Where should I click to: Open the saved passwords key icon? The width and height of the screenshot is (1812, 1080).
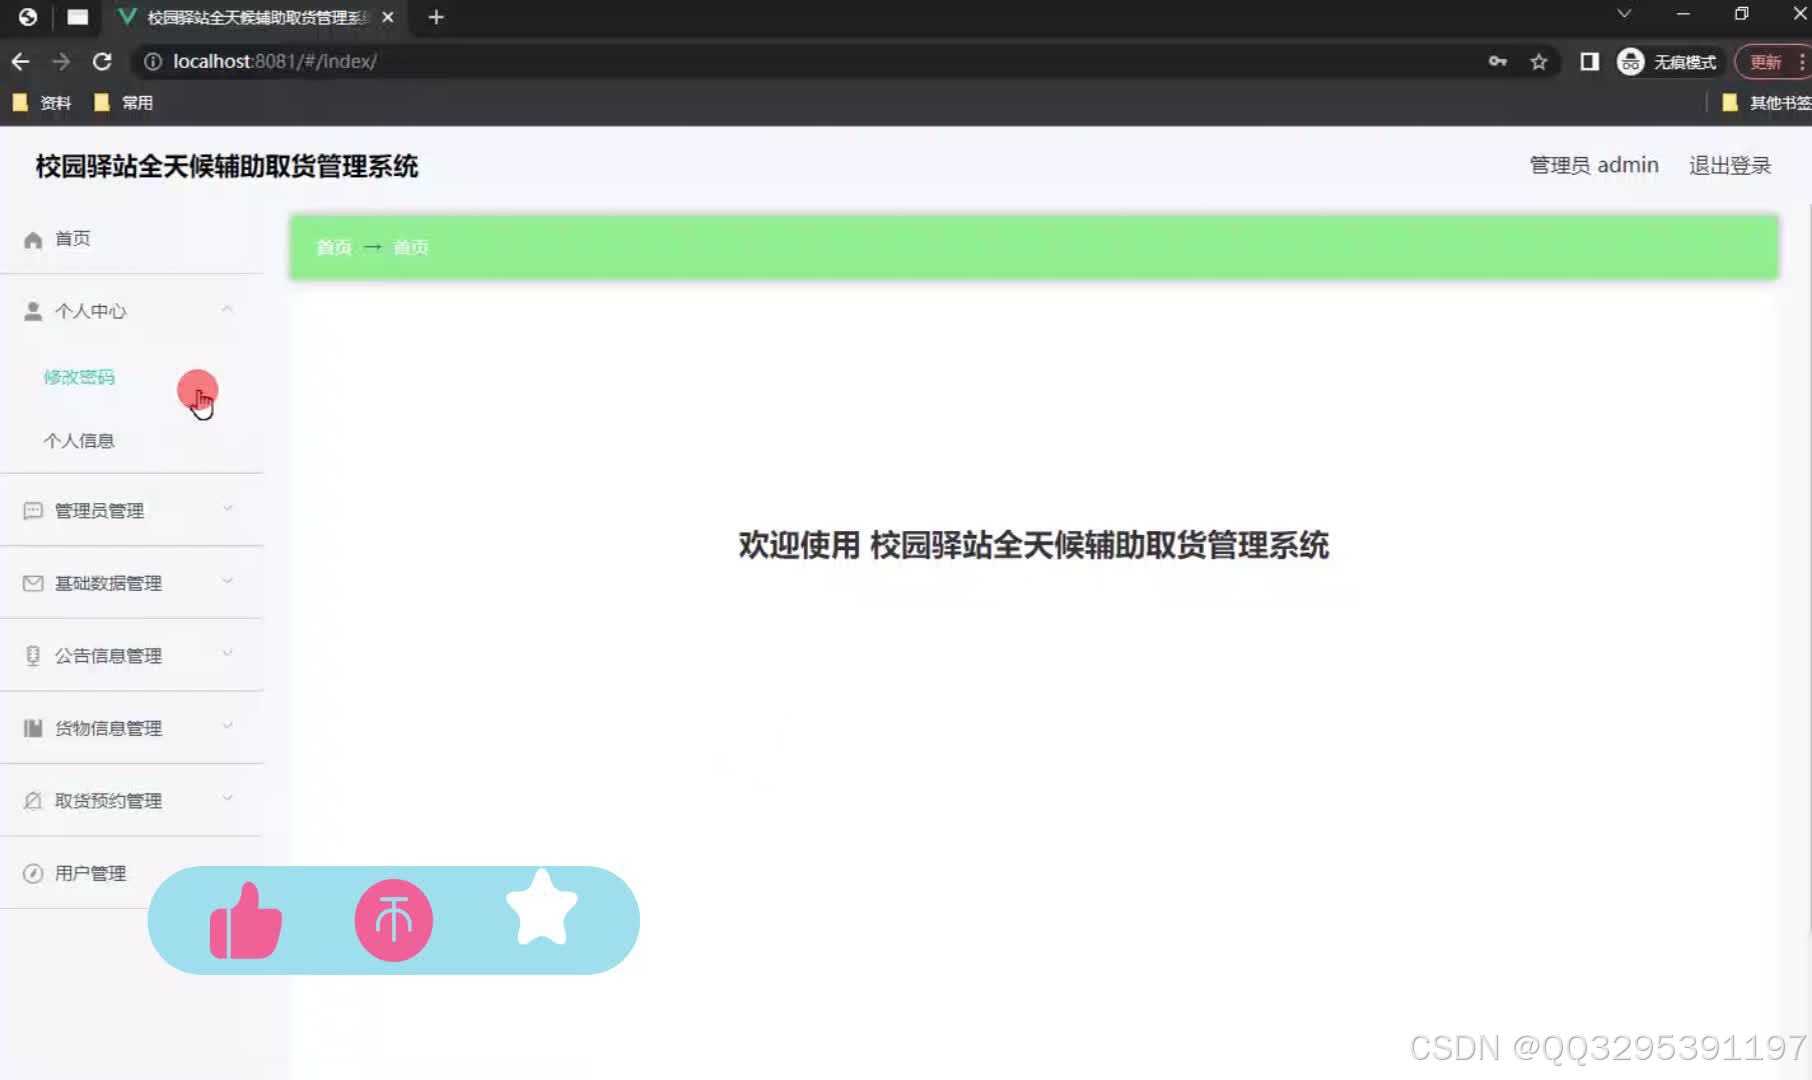(1497, 62)
